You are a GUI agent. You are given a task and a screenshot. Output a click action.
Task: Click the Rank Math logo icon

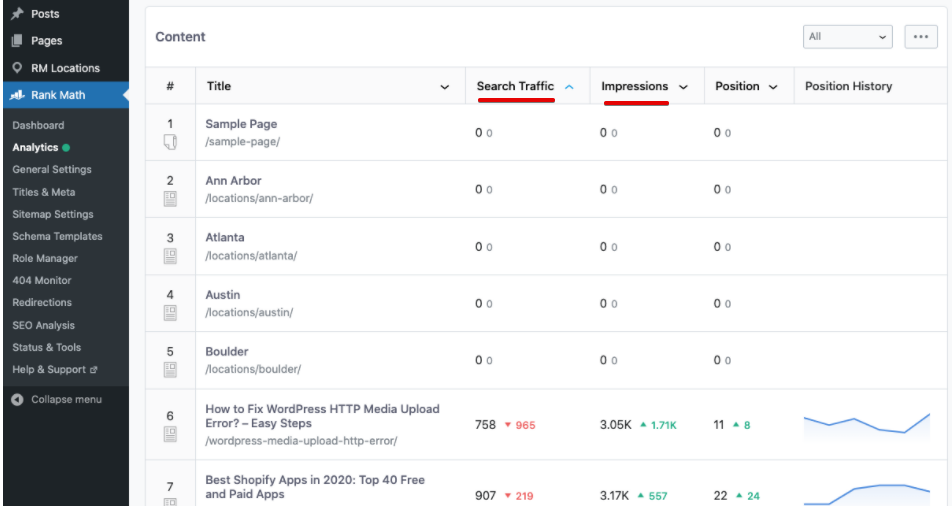point(17,95)
